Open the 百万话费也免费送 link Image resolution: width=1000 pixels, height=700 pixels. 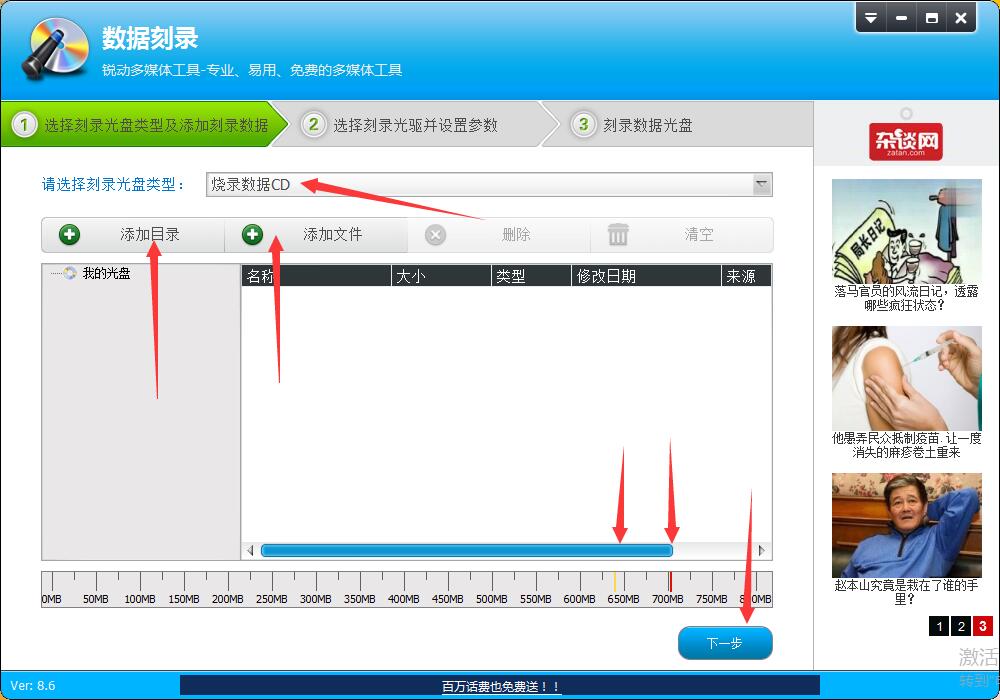(x=501, y=687)
